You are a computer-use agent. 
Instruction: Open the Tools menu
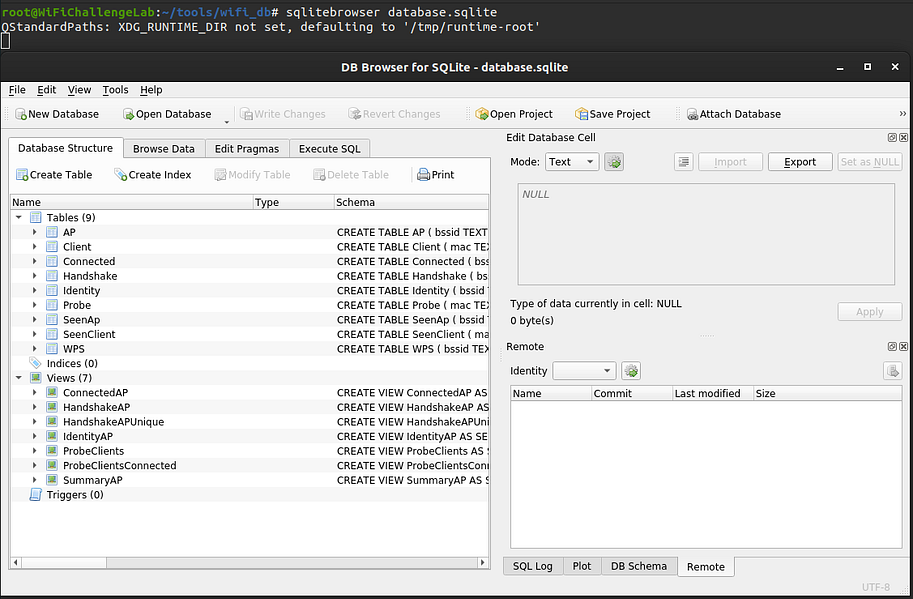[115, 89]
